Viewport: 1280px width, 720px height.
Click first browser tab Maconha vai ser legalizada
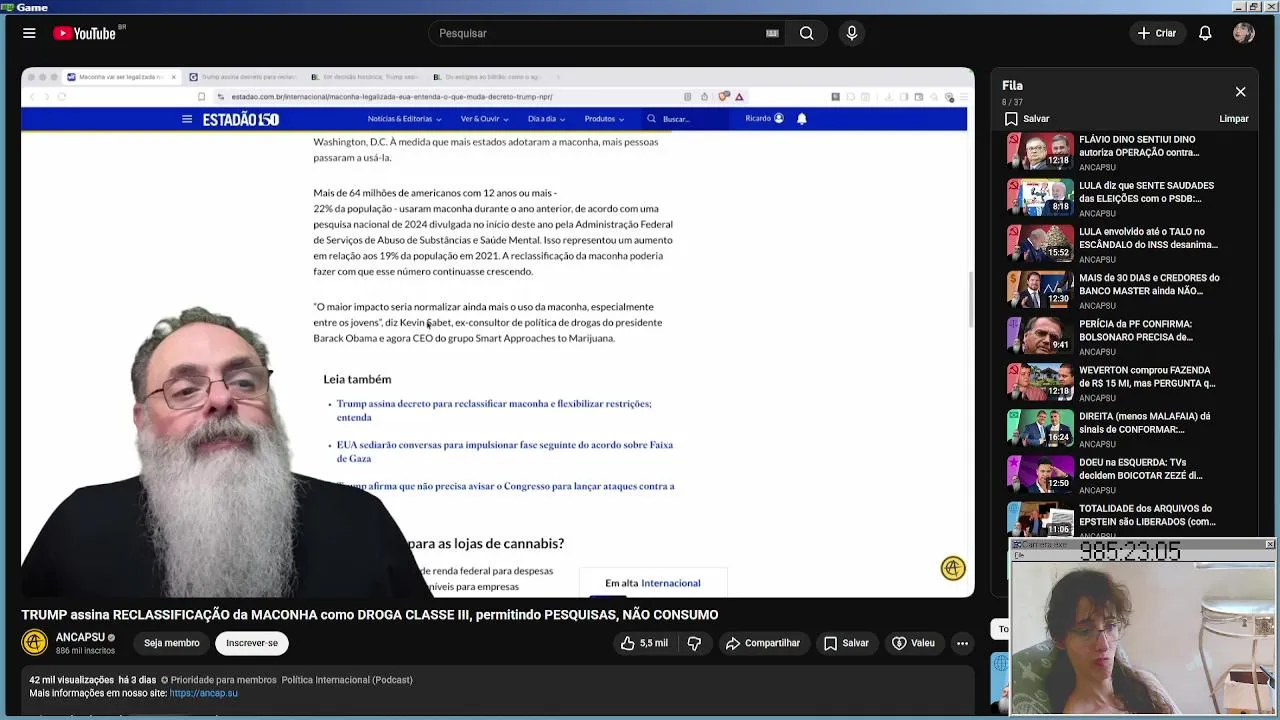point(120,77)
